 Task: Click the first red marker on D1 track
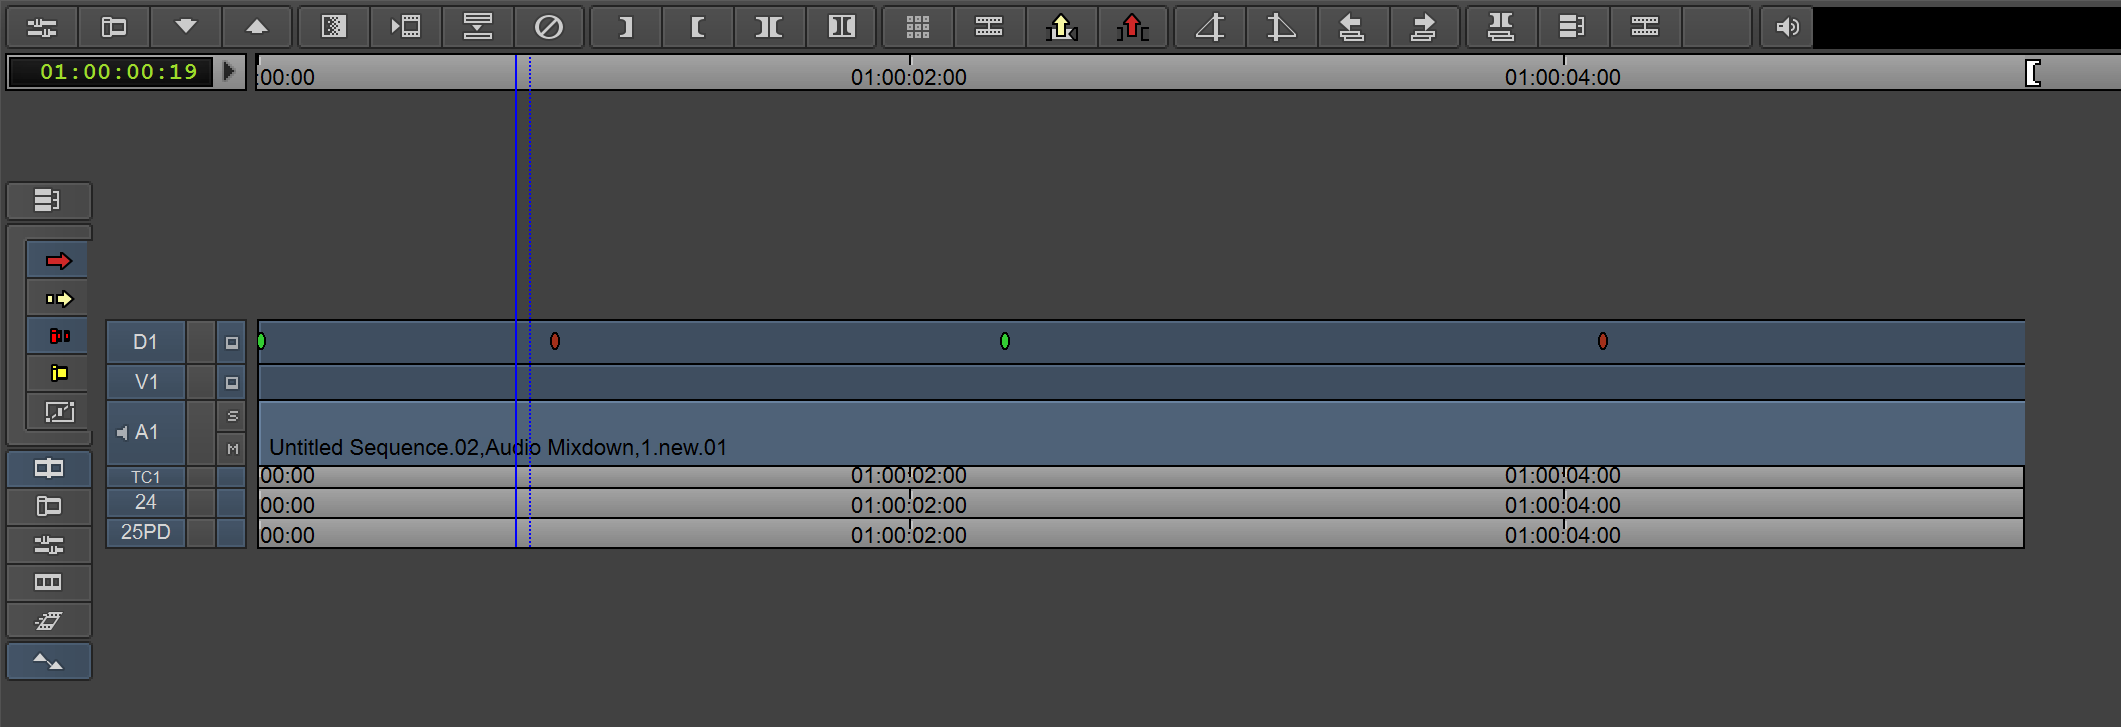click(x=555, y=341)
